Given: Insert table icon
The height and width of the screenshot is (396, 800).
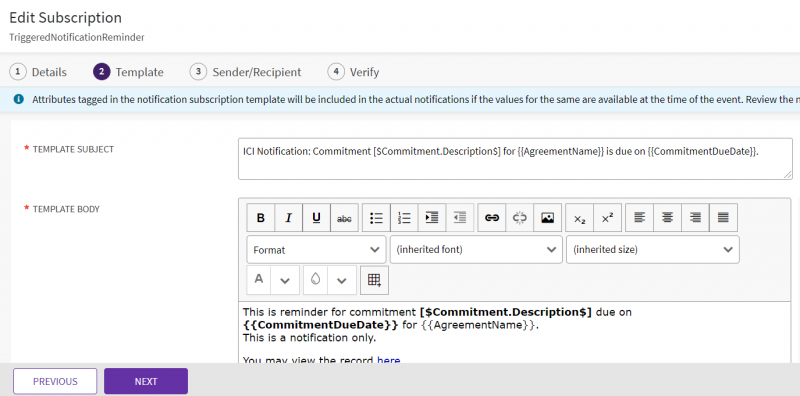Looking at the screenshot, I should coord(374,280).
